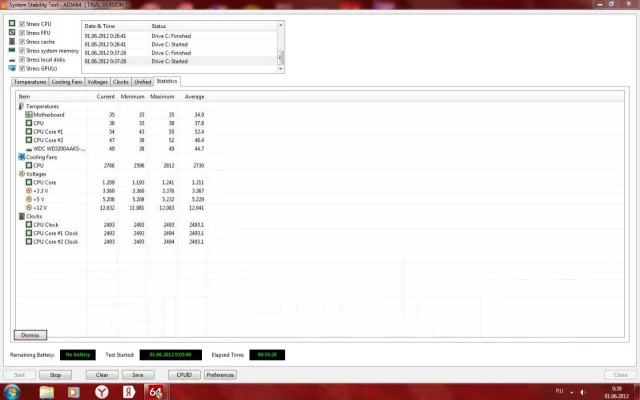Select the 0:37:26 Drive C: Finished log entry
The height and width of the screenshot is (400, 640).
(179, 53)
